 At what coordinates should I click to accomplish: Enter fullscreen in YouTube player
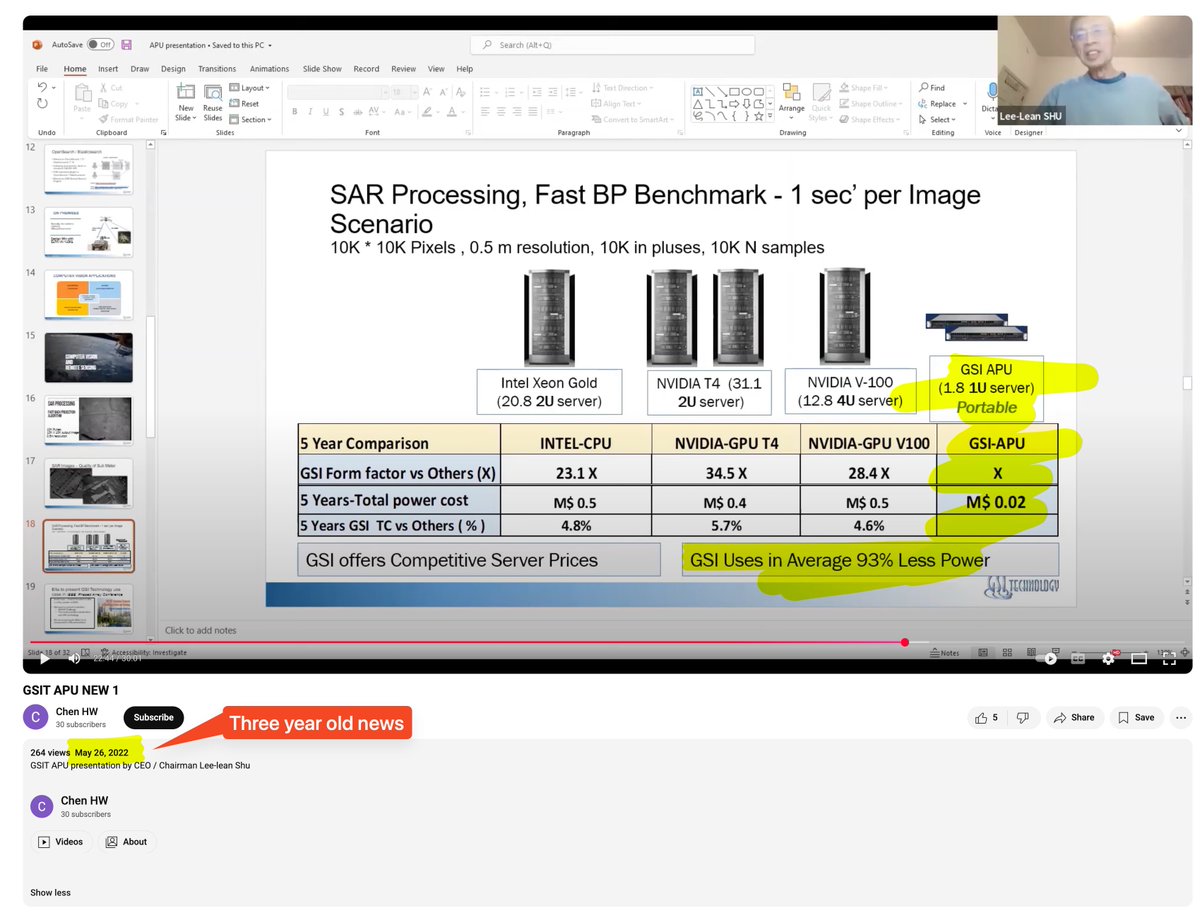(x=1170, y=659)
